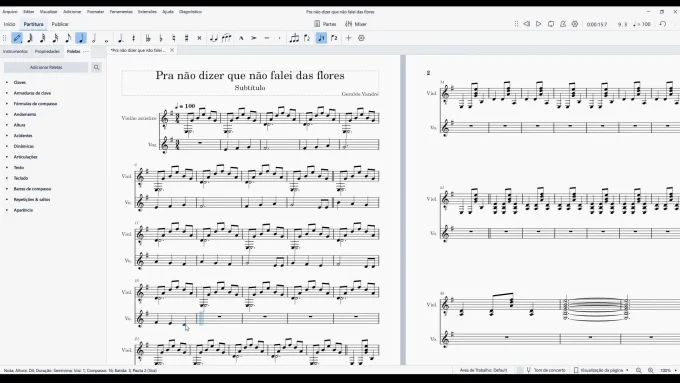Open the Ajuda menu

[x=168, y=12]
